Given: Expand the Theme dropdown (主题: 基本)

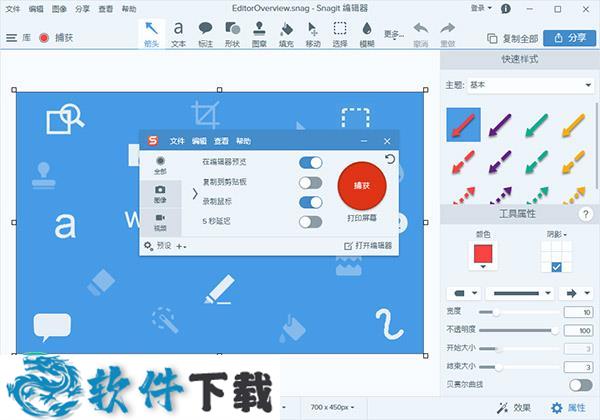Looking at the screenshot, I should [x=531, y=85].
